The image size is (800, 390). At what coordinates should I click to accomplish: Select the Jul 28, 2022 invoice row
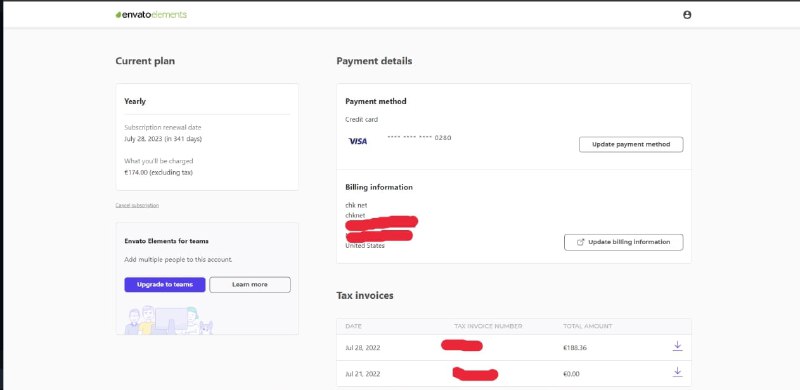514,348
